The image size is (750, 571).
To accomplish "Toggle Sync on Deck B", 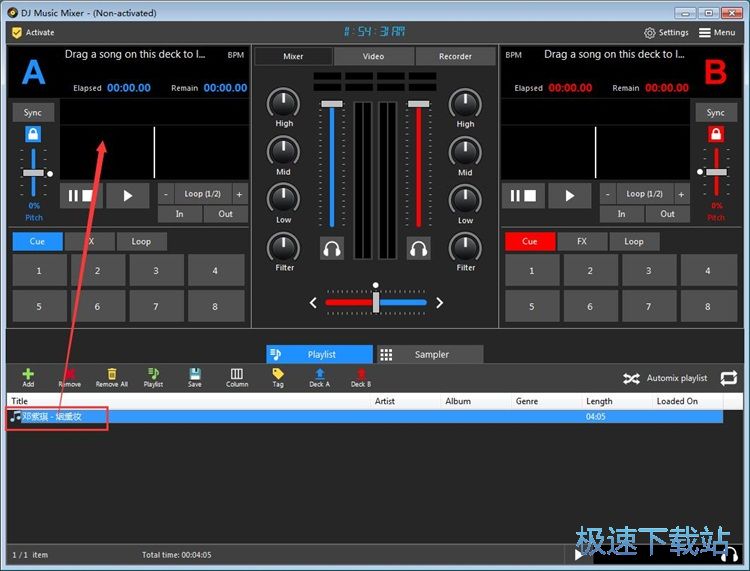I will 716,112.
